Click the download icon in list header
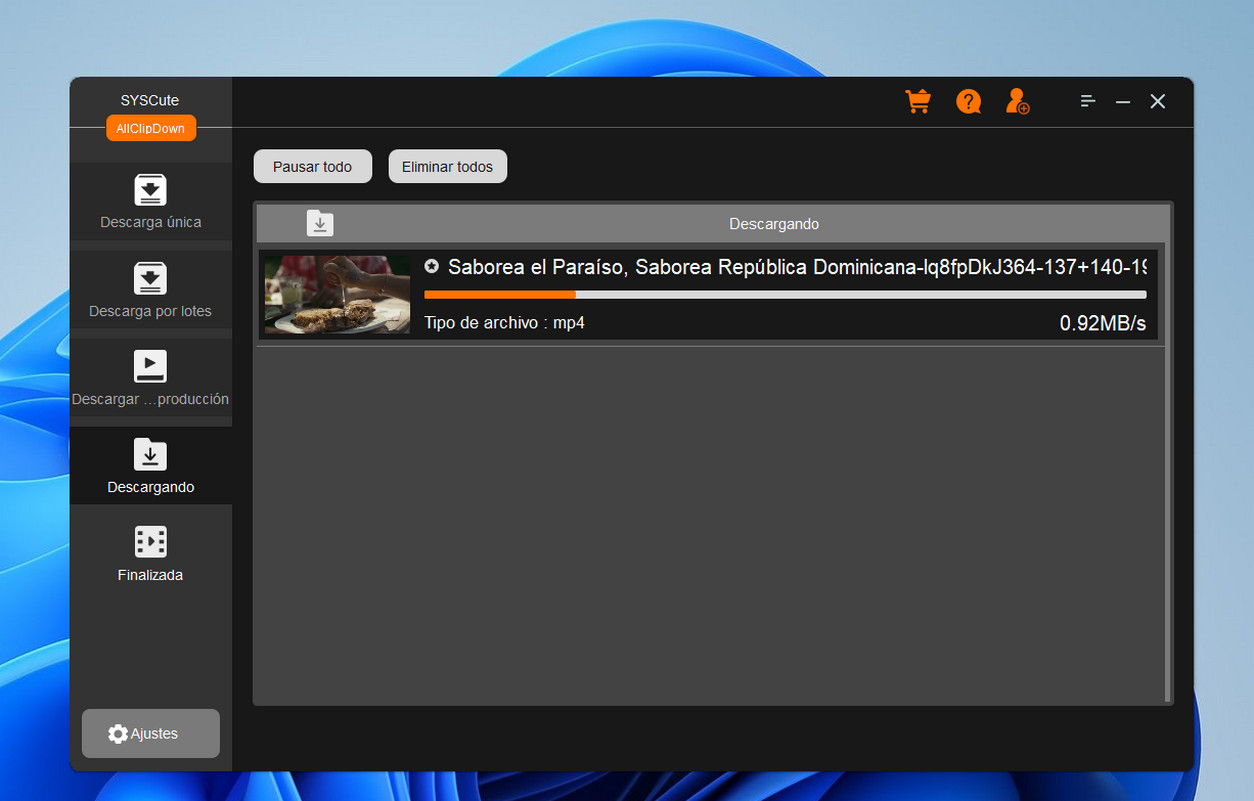Image resolution: width=1254 pixels, height=801 pixels. pyautogui.click(x=320, y=223)
